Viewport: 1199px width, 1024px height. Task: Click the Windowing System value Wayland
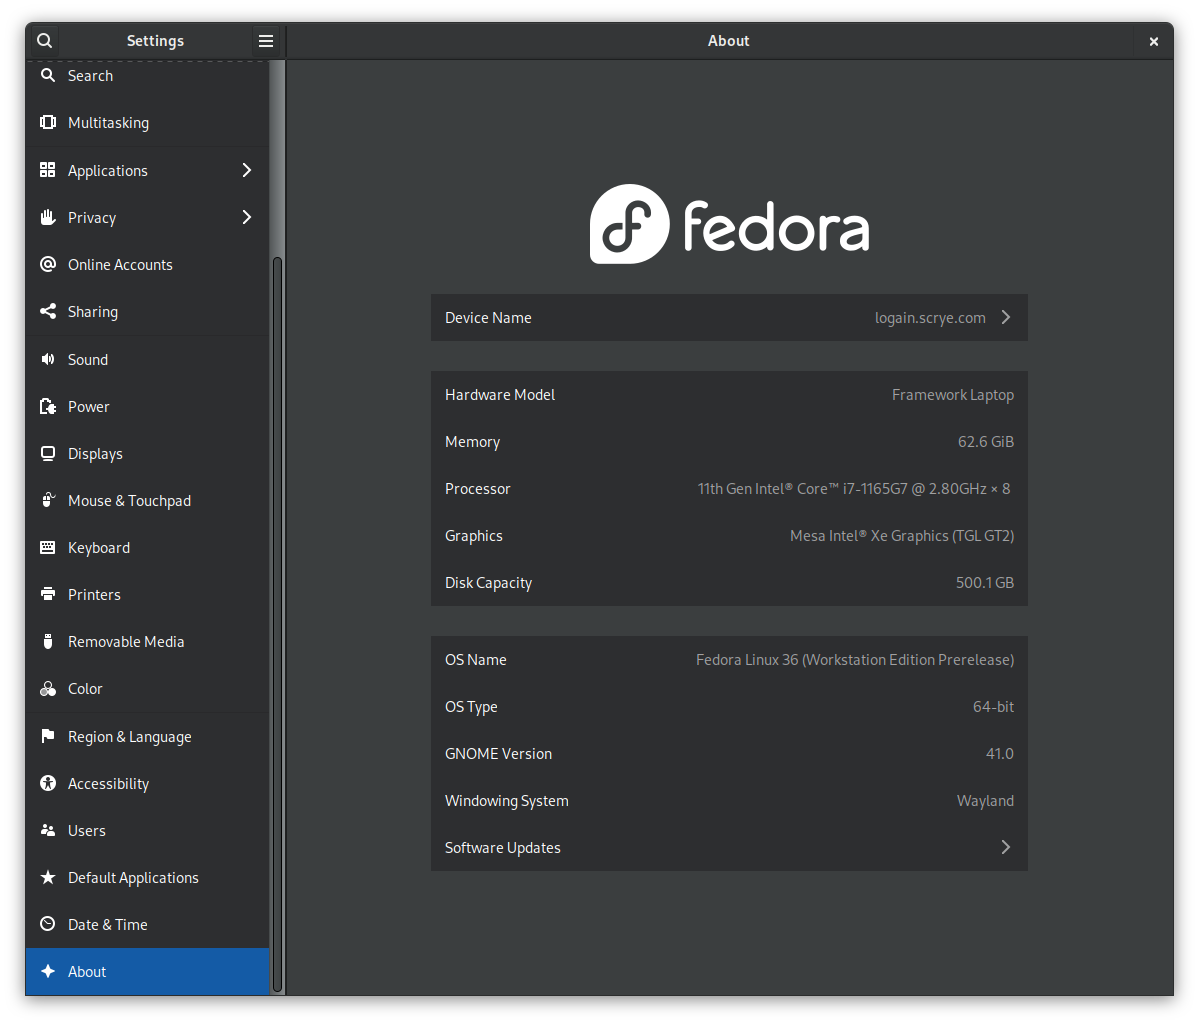[985, 801]
